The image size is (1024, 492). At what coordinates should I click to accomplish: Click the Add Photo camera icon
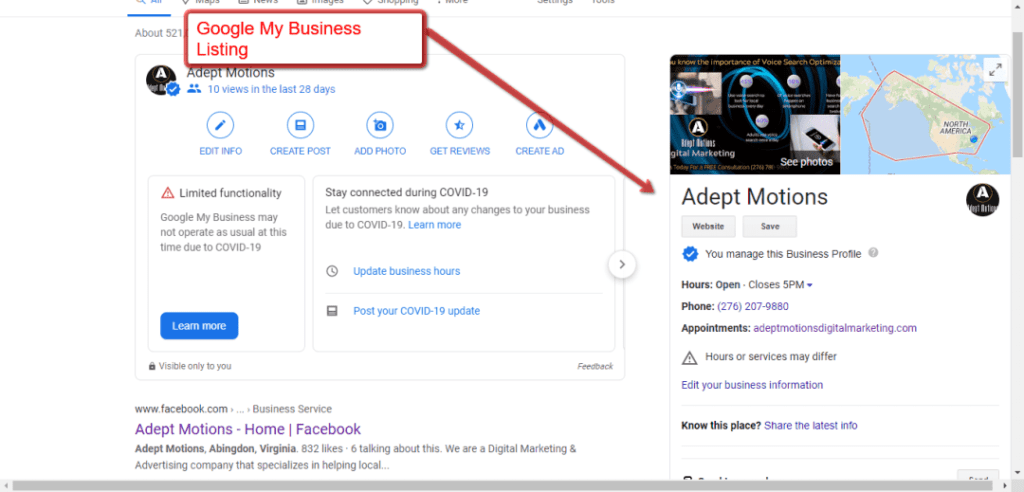coord(380,125)
